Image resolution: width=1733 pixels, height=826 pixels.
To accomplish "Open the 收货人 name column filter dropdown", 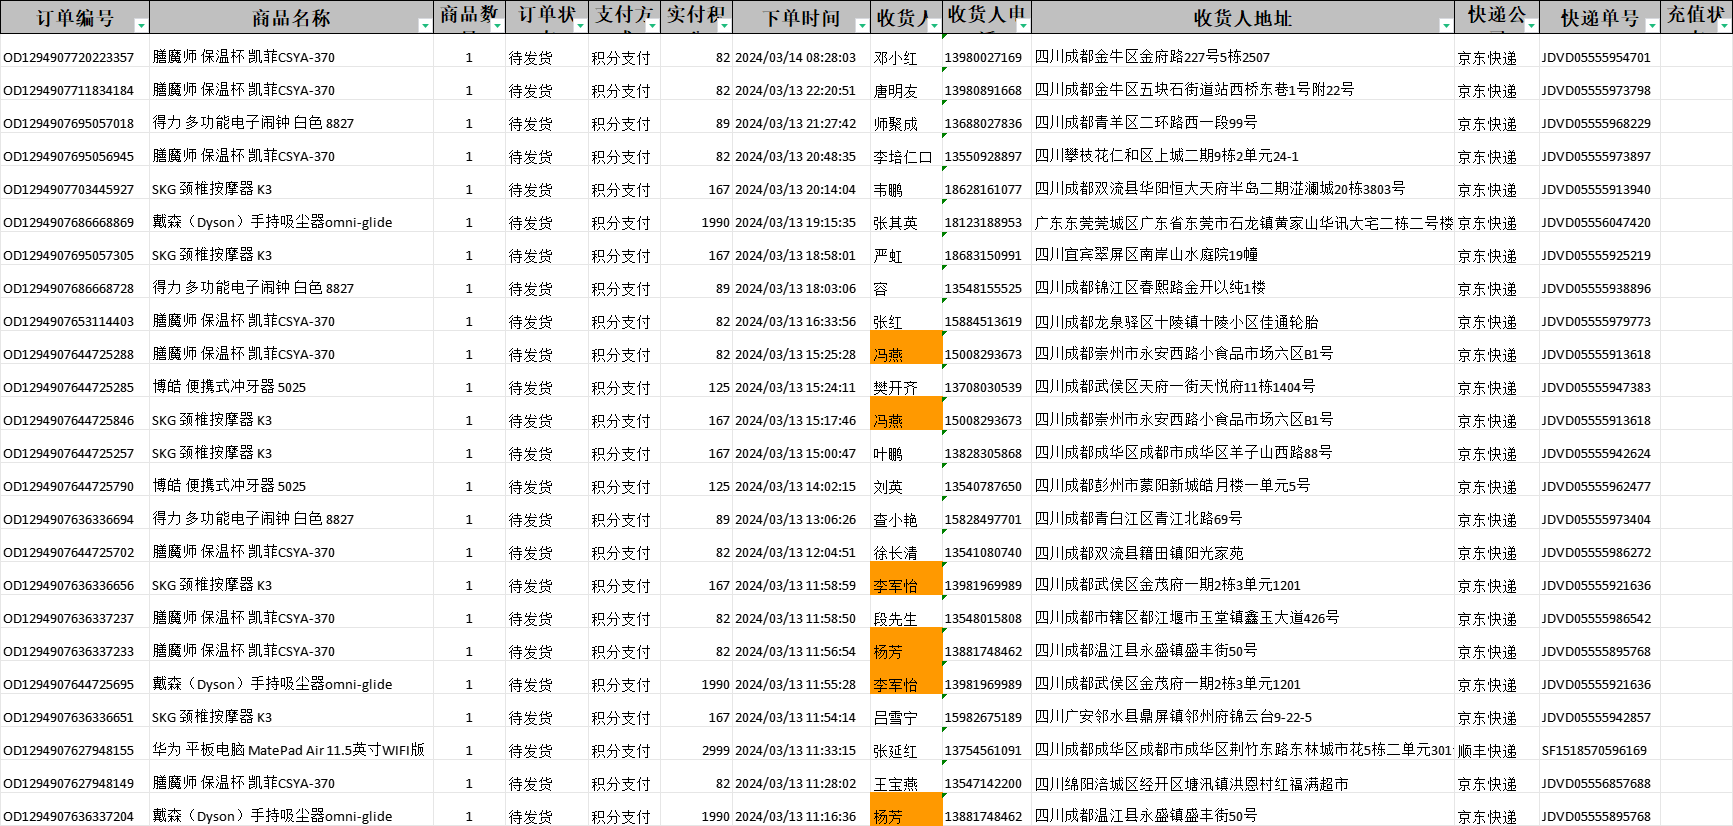I will pos(934,25).
